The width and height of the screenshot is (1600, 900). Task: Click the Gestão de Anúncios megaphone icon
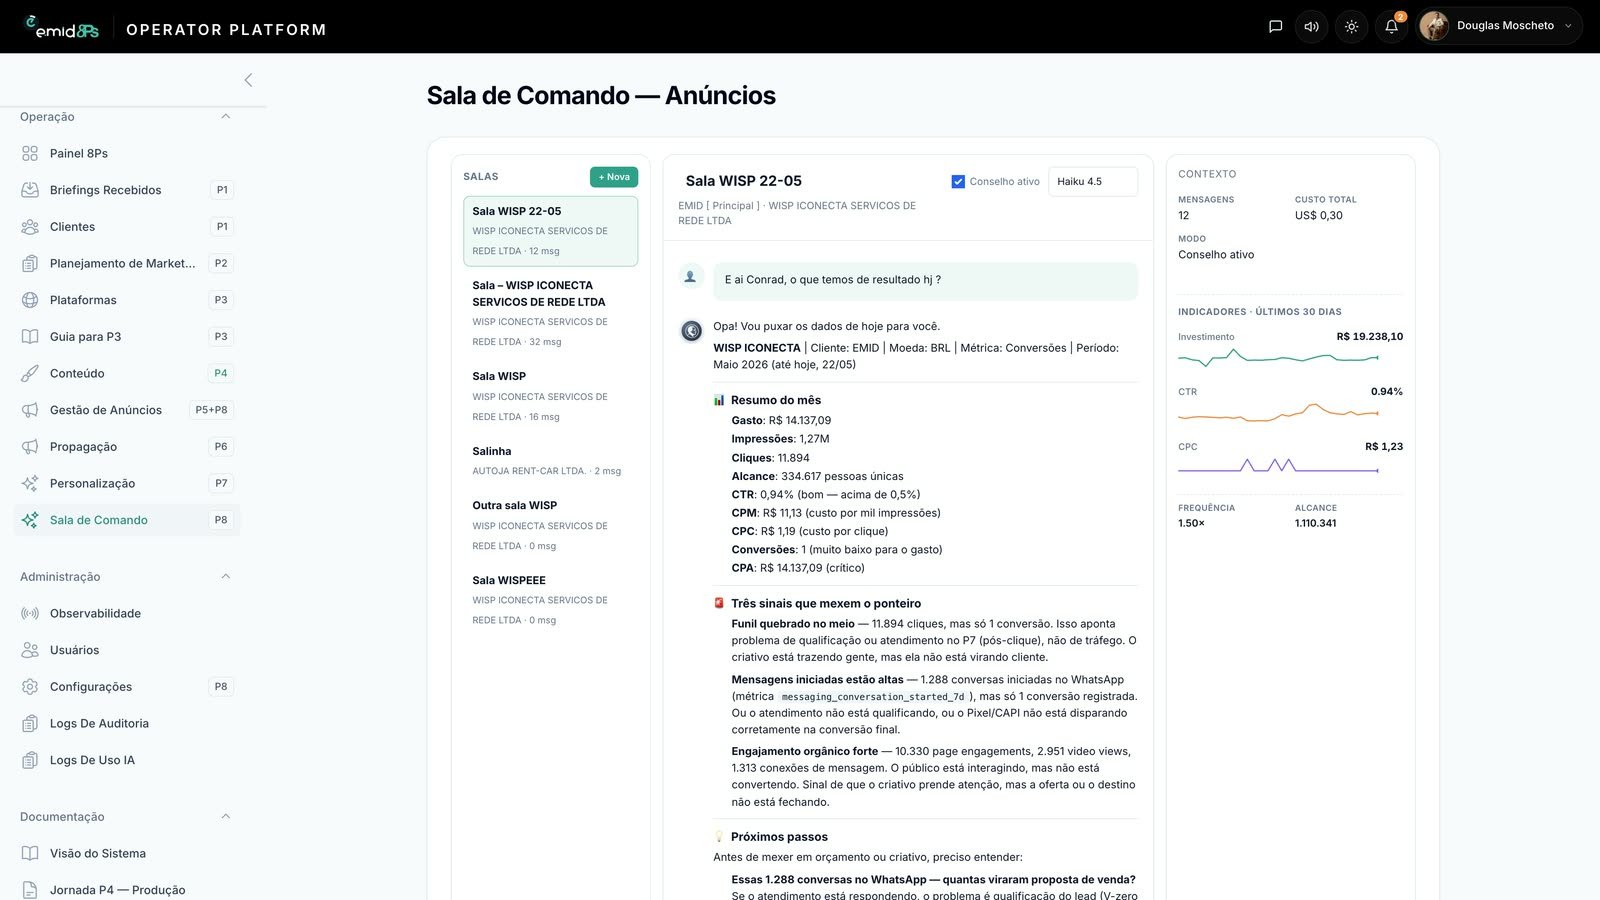tap(30, 410)
